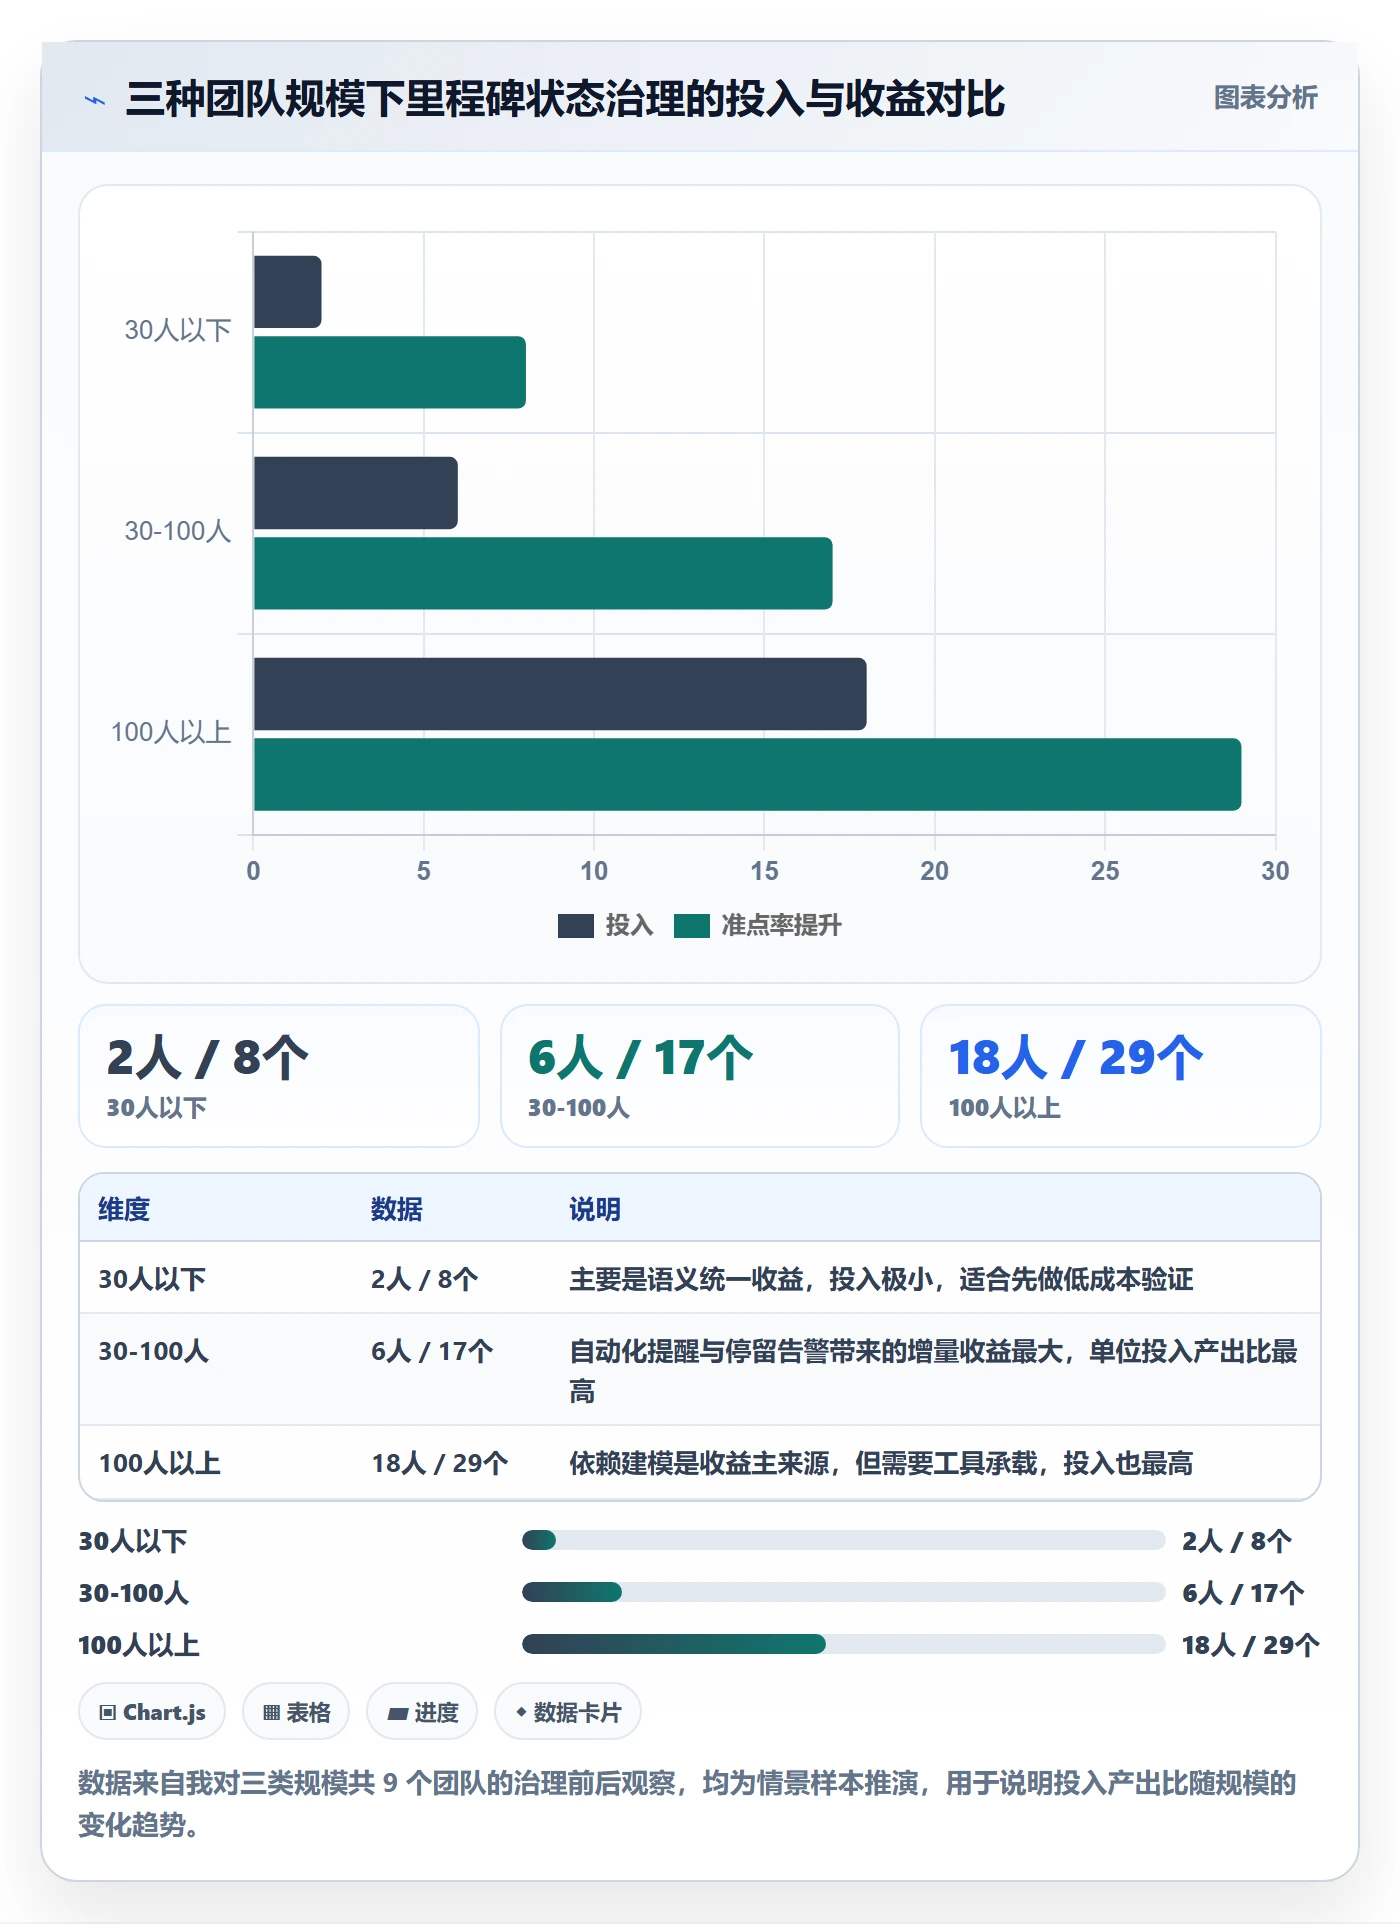The width and height of the screenshot is (1400, 1924).
Task: Click the dark 投入 bar for 30-100人
Action: pos(356,493)
